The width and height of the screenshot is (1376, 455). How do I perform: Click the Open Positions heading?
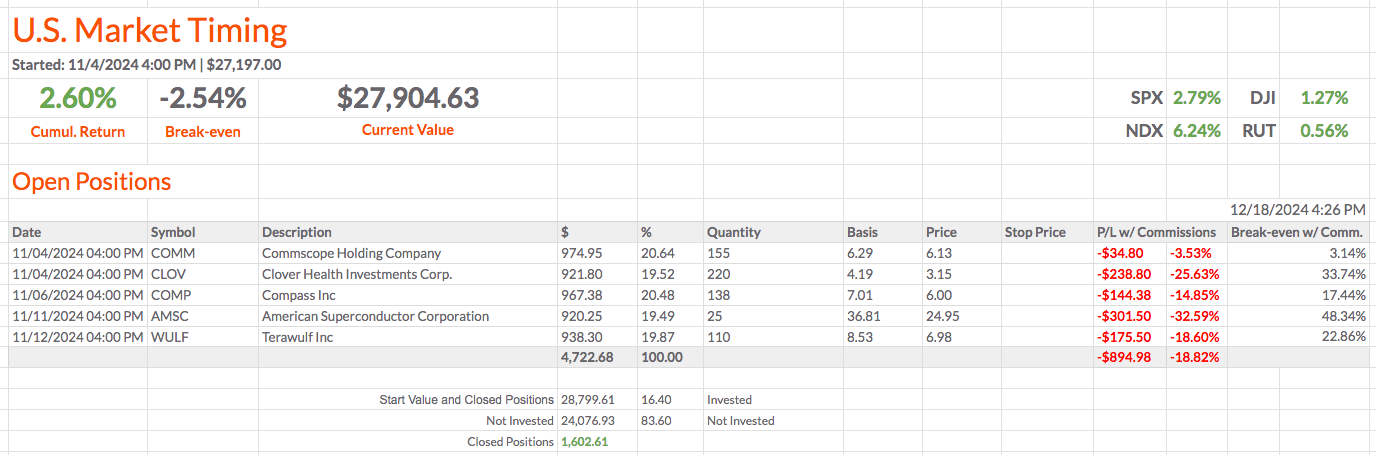92,182
